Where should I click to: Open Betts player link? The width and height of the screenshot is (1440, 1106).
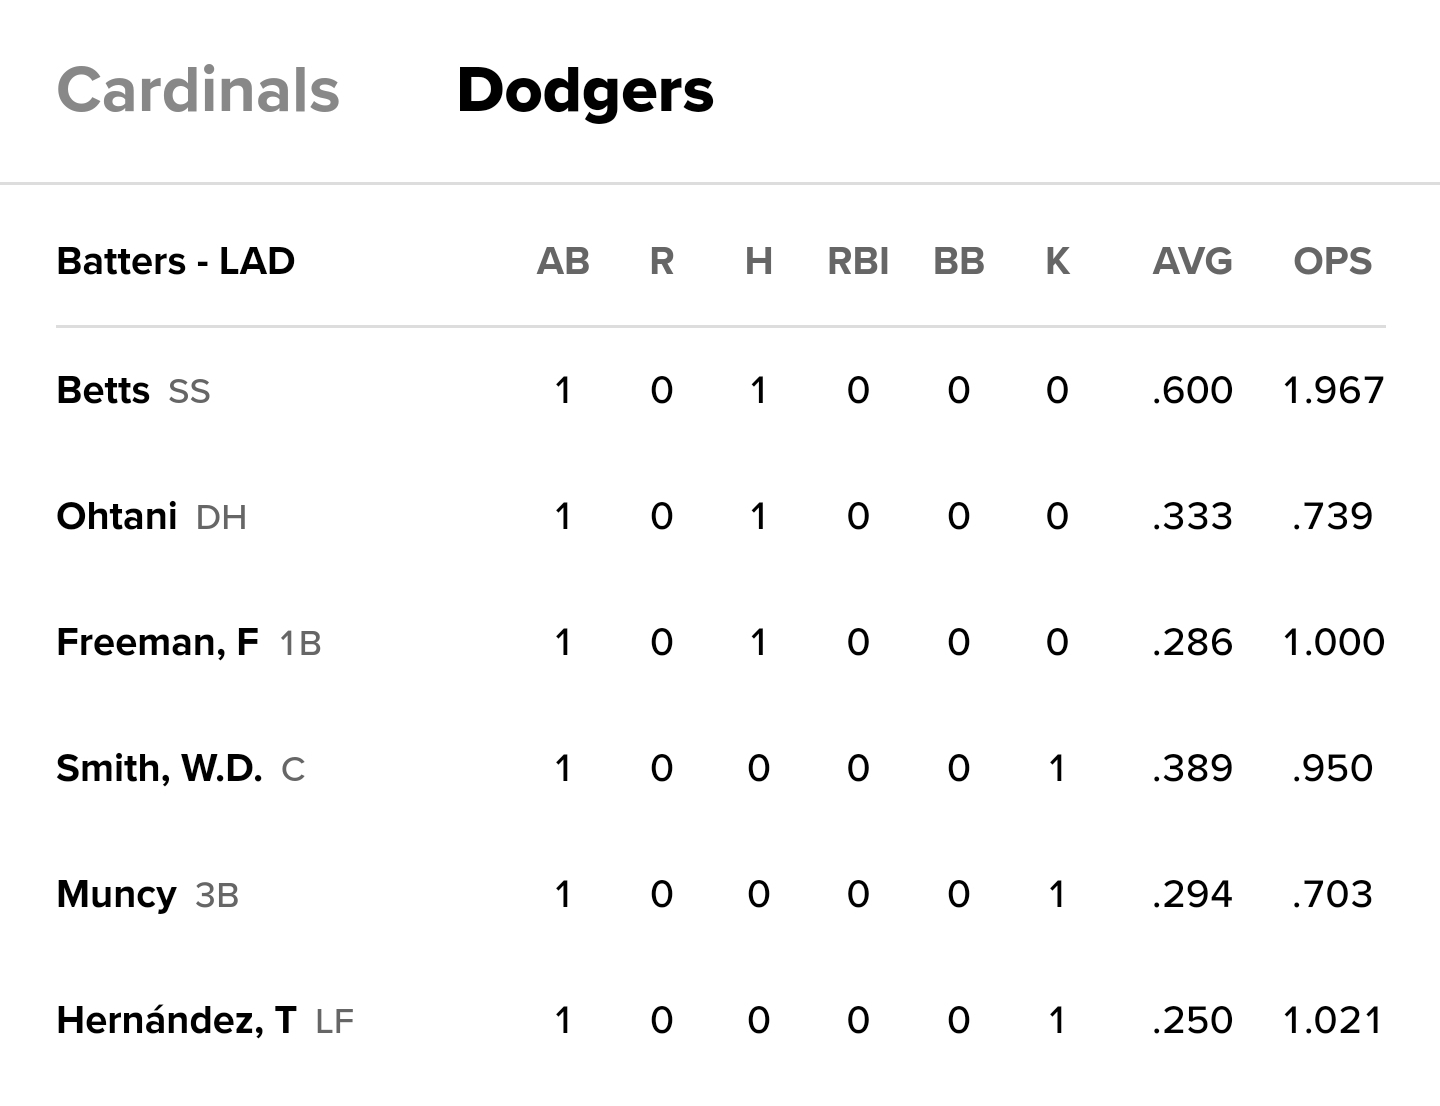coord(103,390)
